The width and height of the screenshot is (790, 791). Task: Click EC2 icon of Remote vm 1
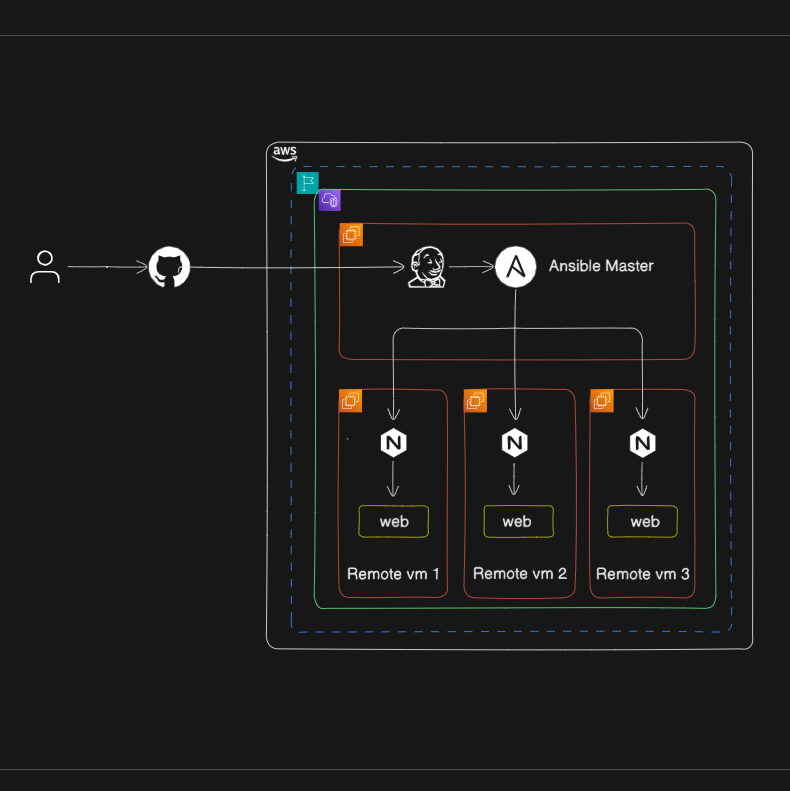point(351,401)
